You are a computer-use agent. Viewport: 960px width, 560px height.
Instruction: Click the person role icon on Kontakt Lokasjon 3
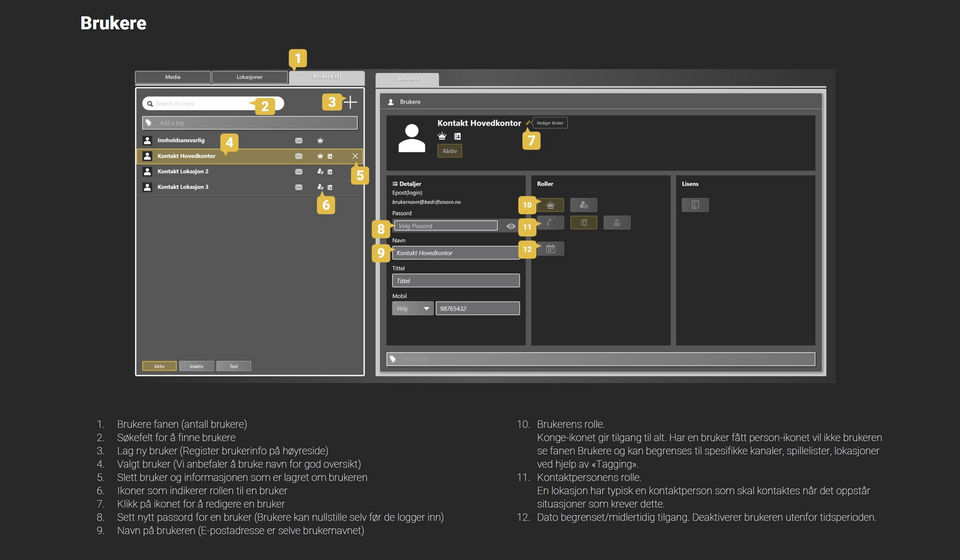pos(320,187)
